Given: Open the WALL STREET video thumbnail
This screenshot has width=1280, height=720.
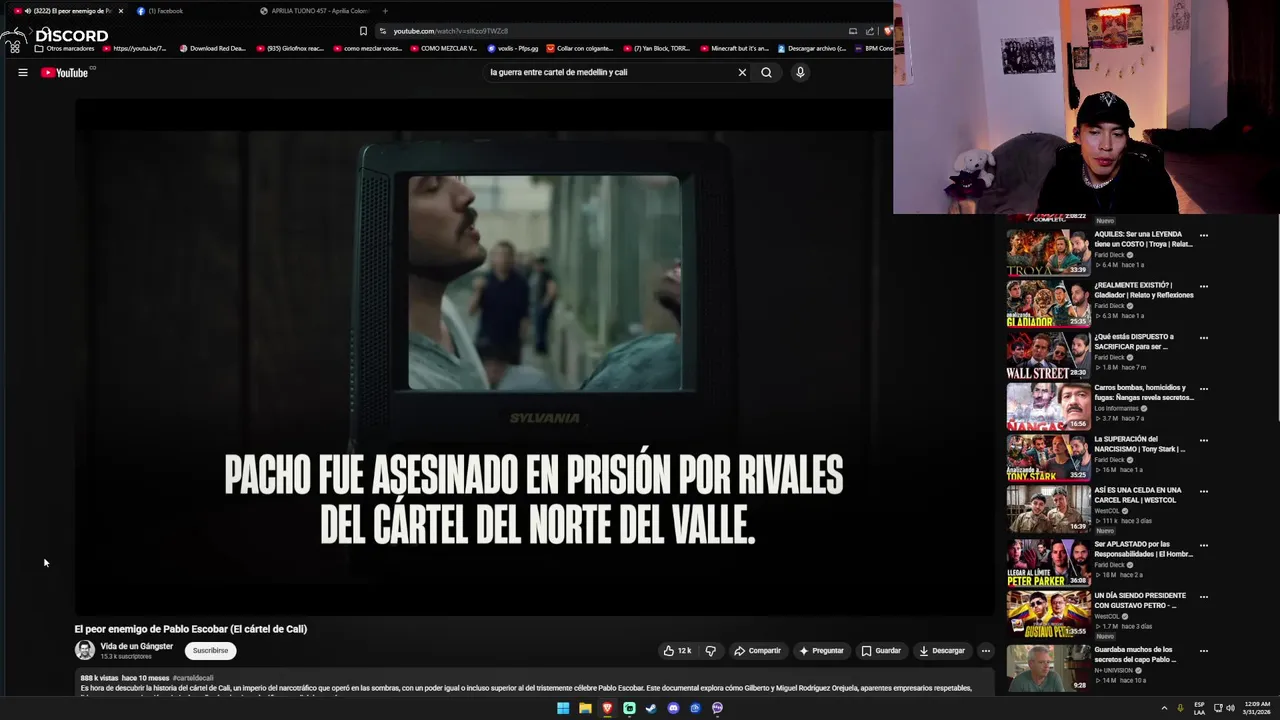Looking at the screenshot, I should (x=1048, y=355).
